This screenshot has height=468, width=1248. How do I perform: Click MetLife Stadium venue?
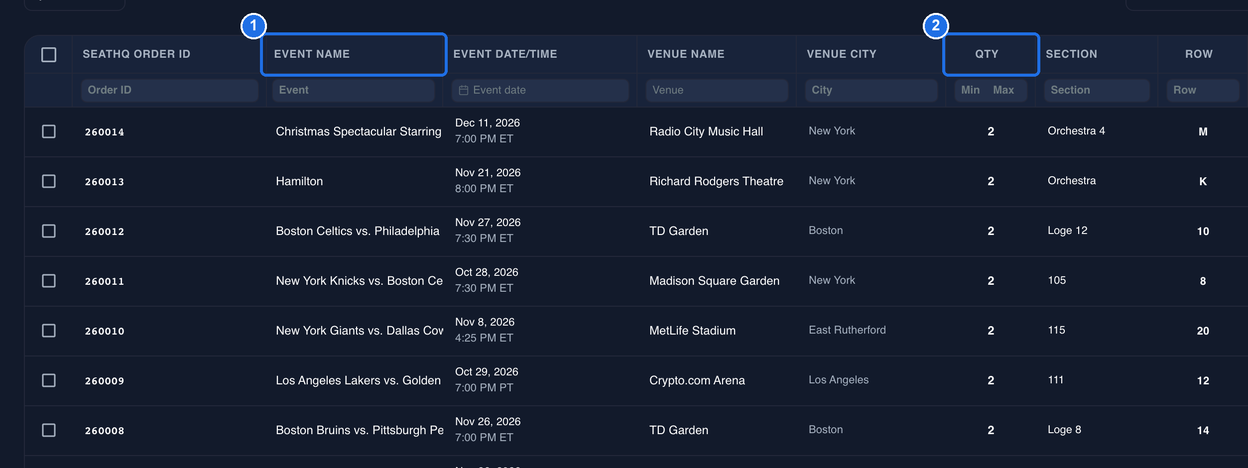pos(692,330)
